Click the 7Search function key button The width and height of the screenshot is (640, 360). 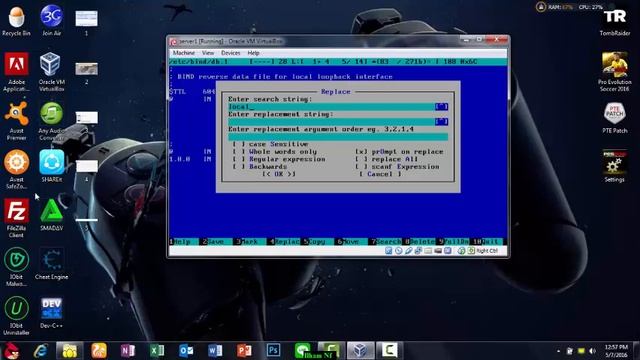click(385, 242)
